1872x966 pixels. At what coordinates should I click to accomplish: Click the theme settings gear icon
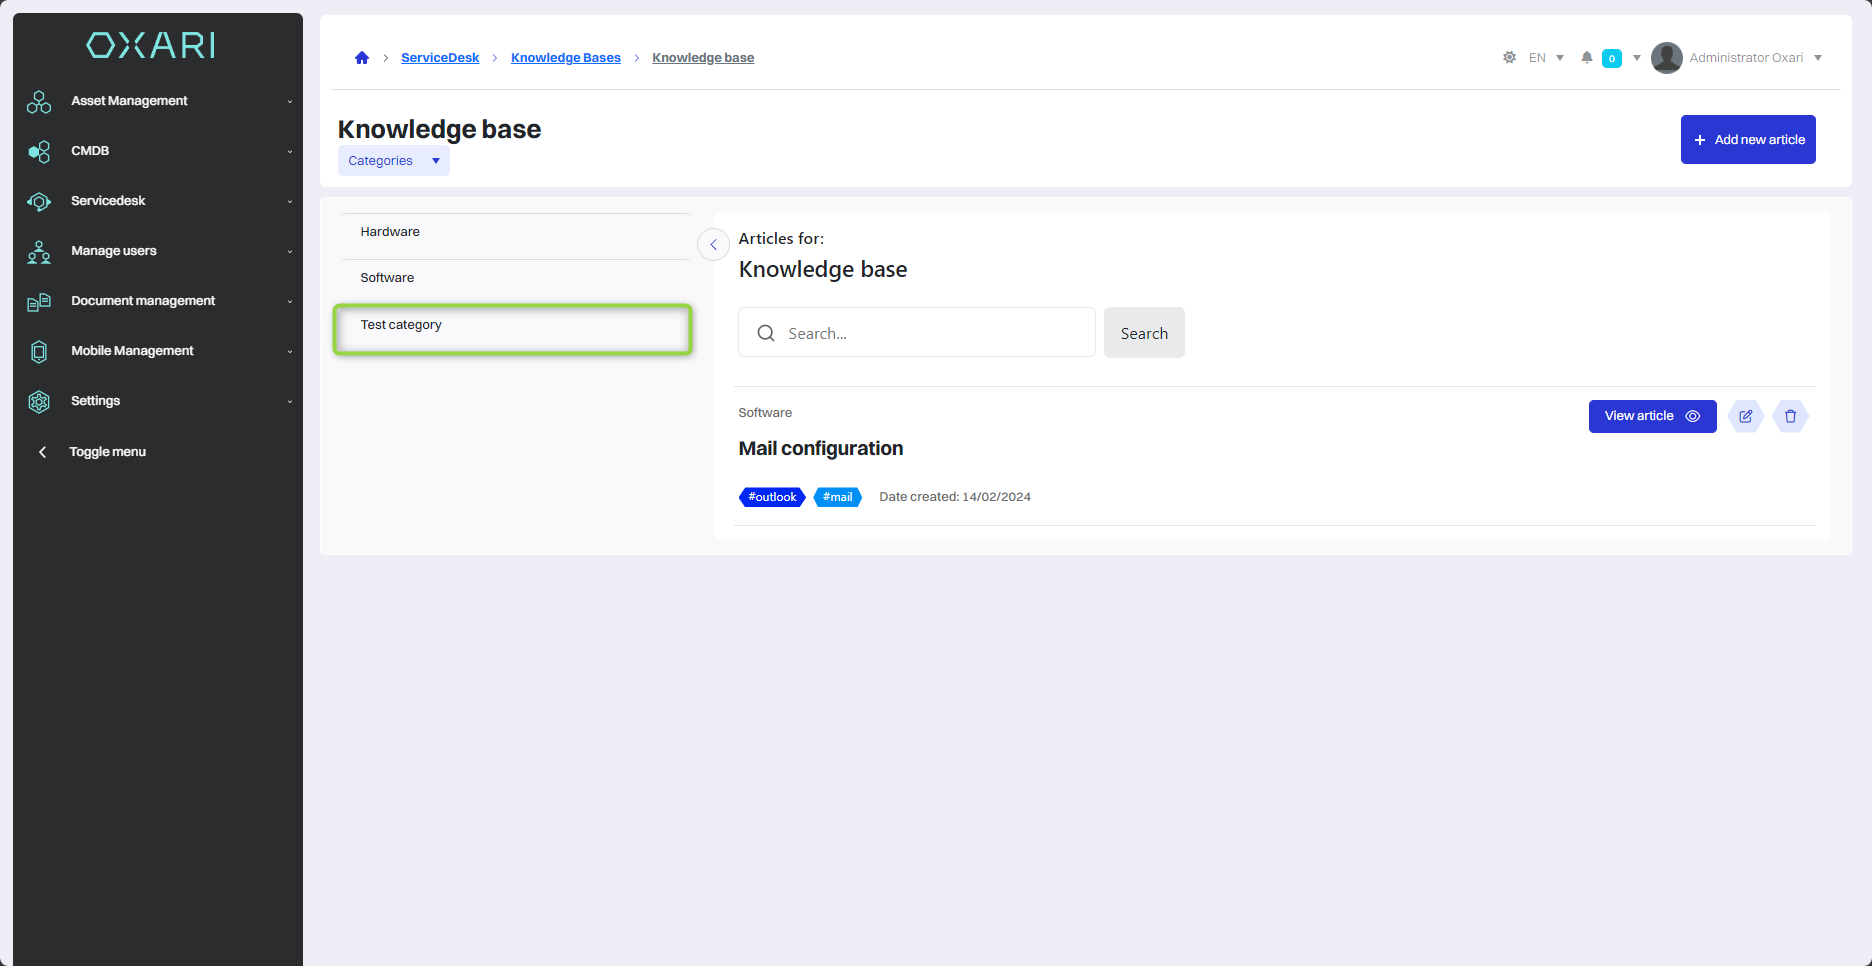(1509, 58)
